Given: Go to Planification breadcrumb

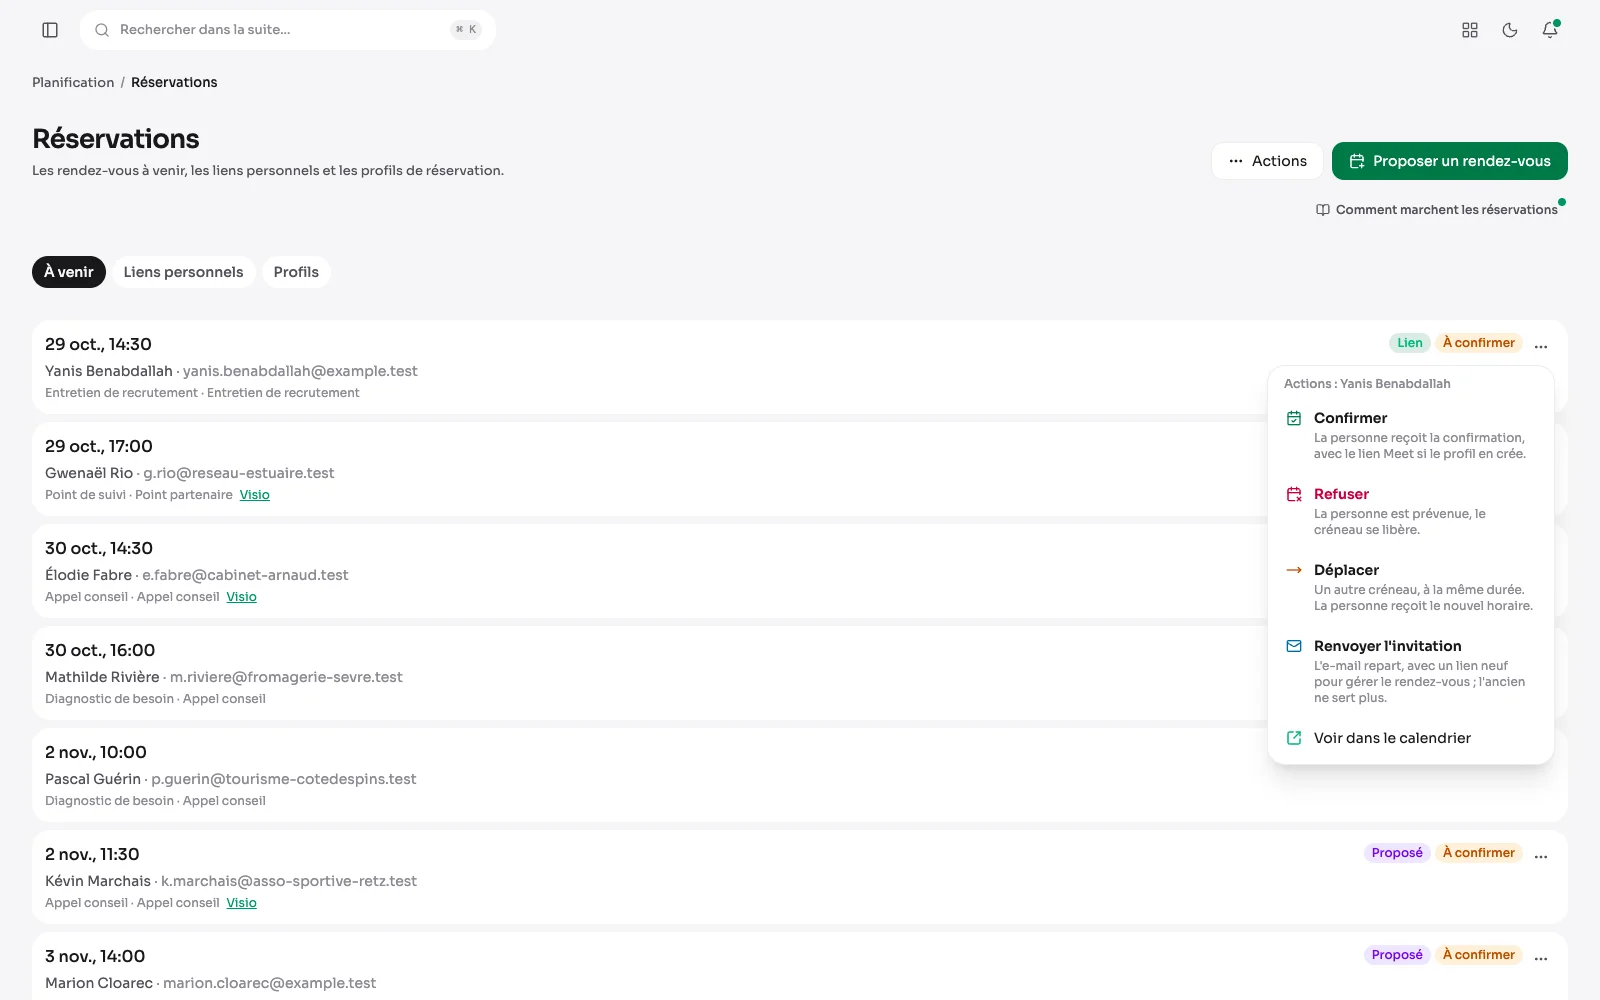Looking at the screenshot, I should click(73, 82).
